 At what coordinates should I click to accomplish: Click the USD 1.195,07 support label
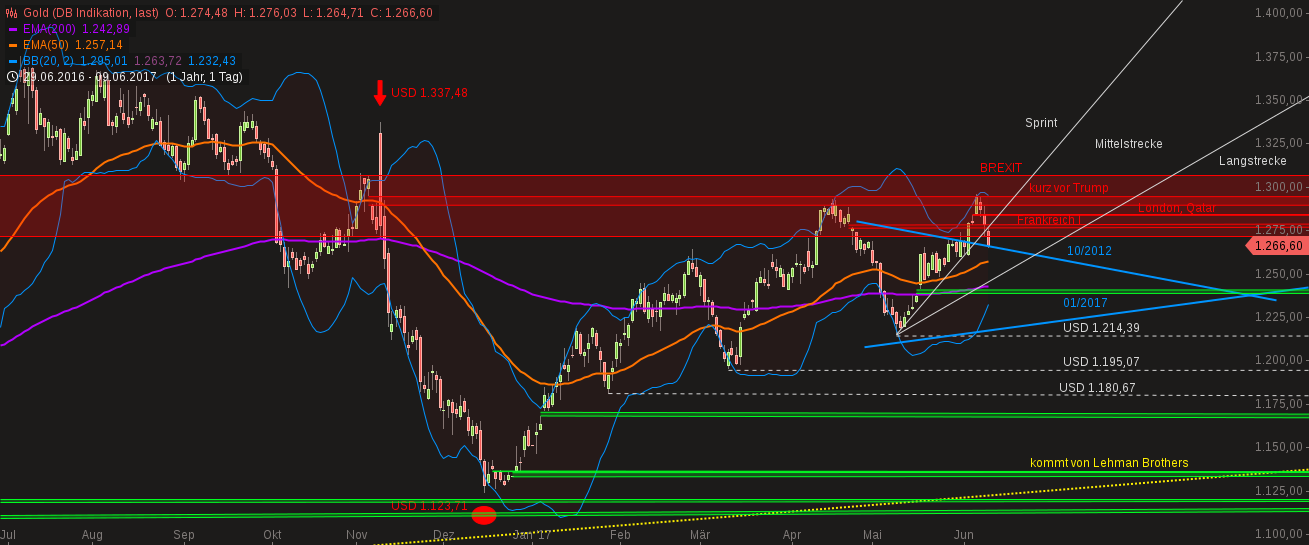pos(1101,362)
